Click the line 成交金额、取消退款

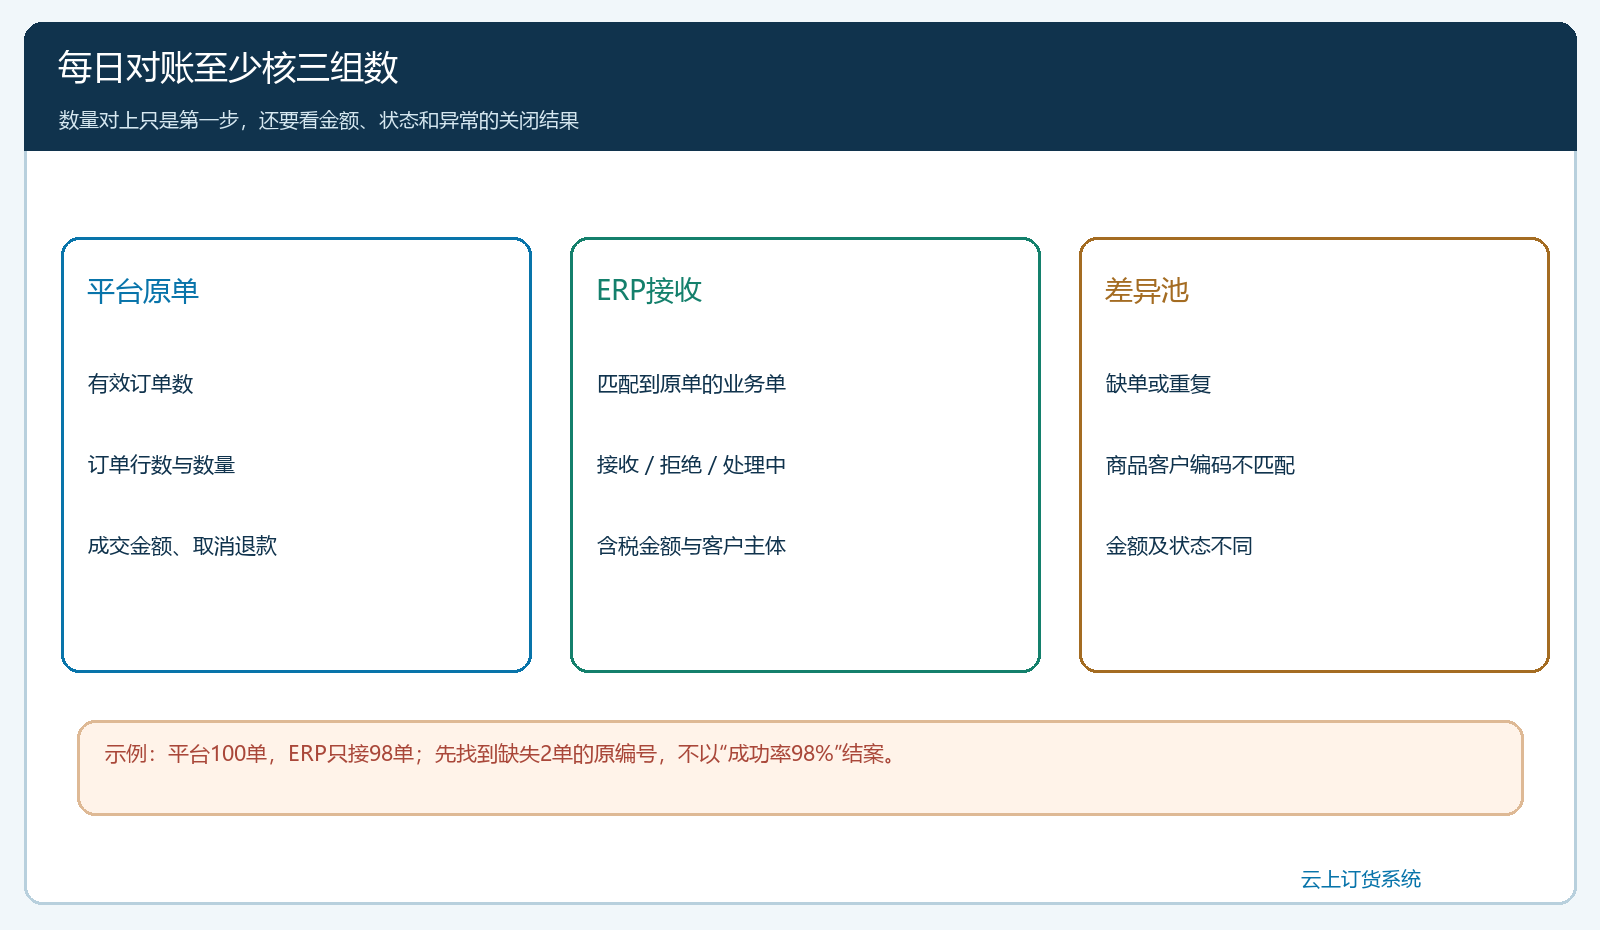click(182, 546)
